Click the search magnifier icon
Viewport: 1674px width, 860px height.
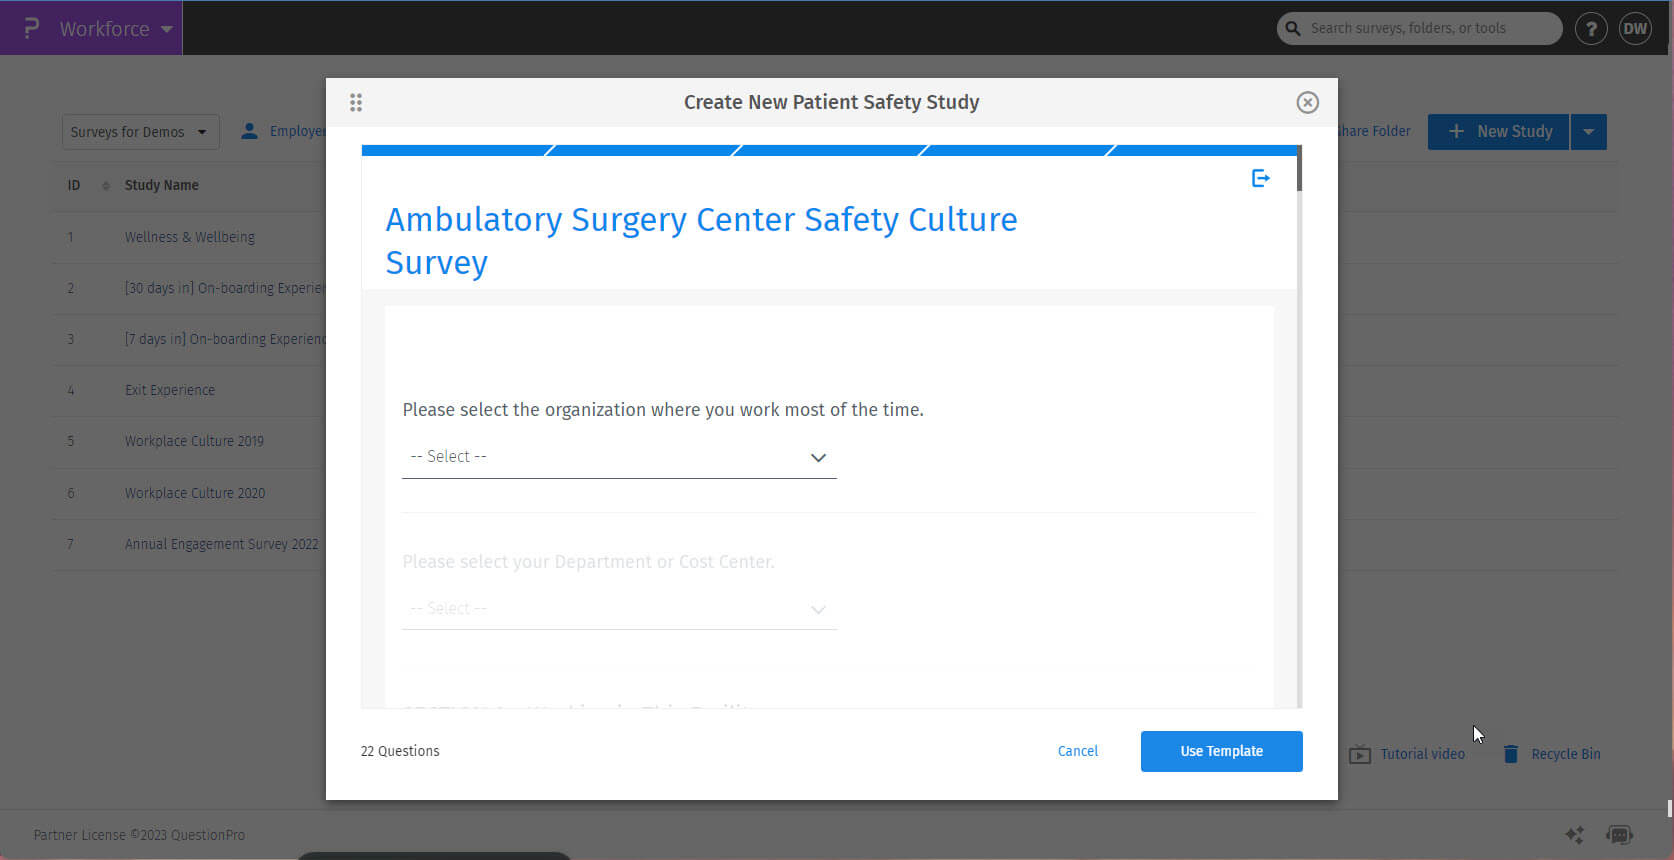click(x=1294, y=28)
